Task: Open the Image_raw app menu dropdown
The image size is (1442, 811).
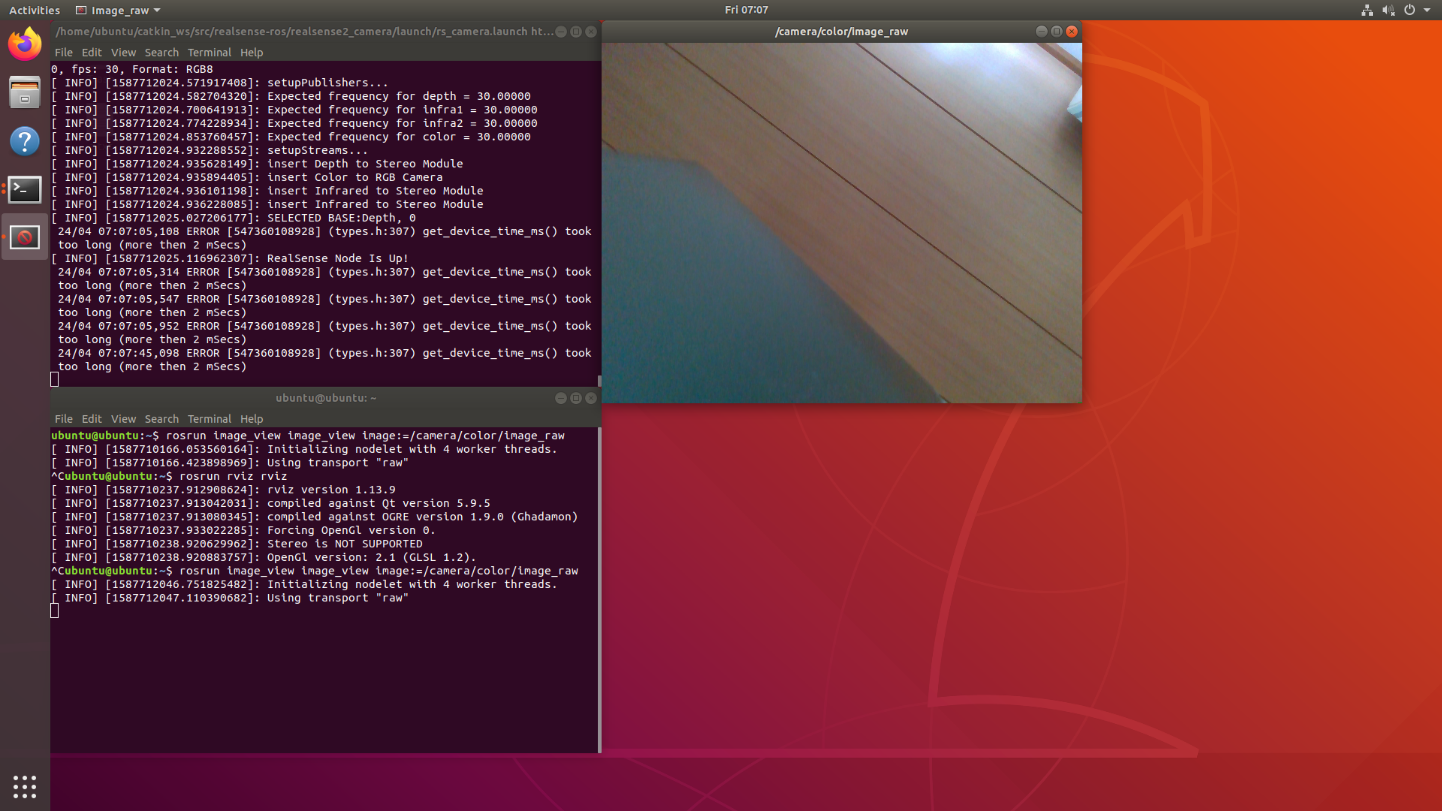Action: [118, 10]
